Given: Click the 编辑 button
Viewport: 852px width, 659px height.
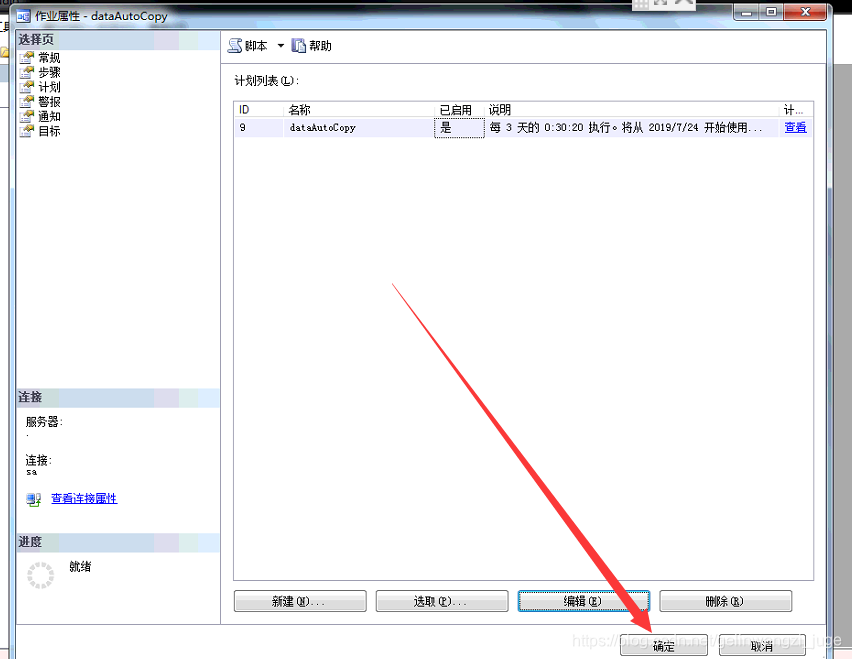Looking at the screenshot, I should tap(584, 601).
